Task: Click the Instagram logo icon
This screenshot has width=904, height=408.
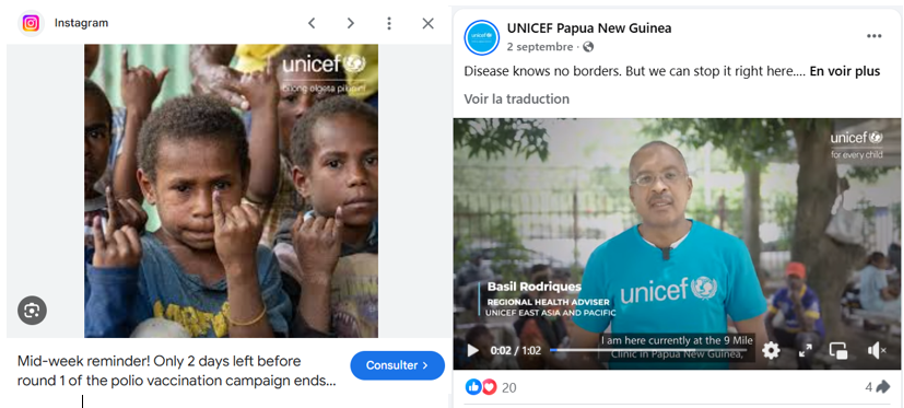Action: (x=31, y=24)
